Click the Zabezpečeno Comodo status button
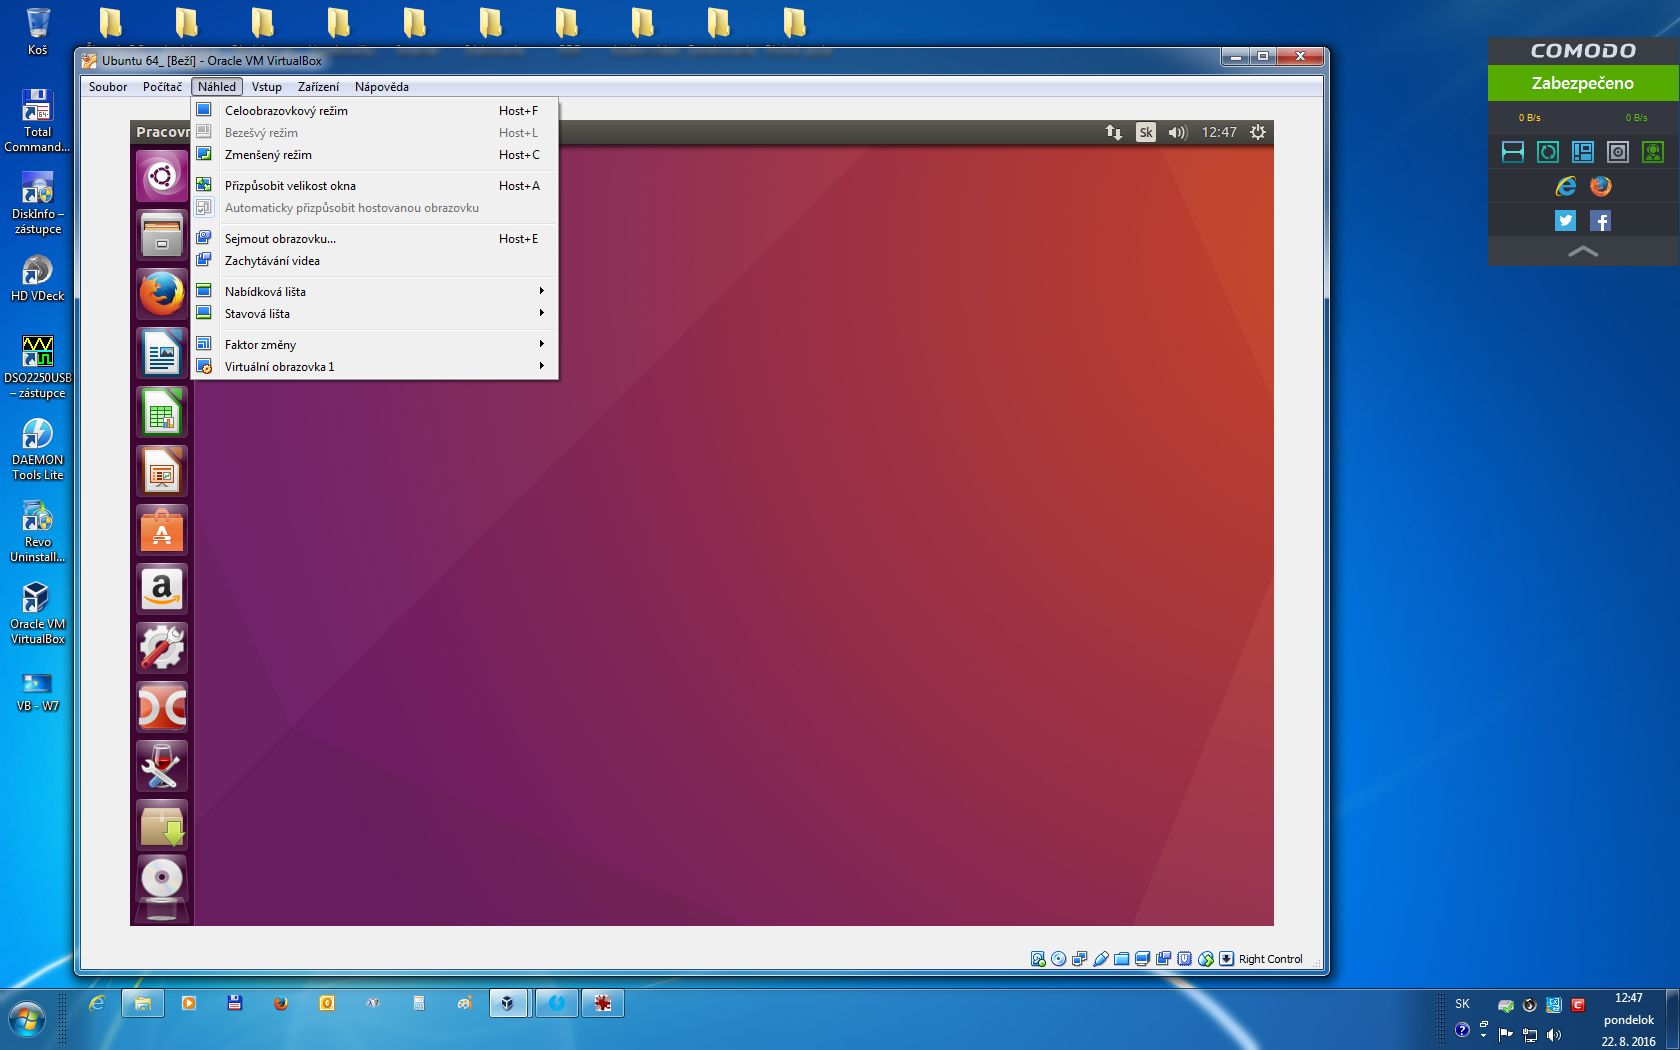Viewport: 1680px width, 1050px height. click(x=1583, y=83)
